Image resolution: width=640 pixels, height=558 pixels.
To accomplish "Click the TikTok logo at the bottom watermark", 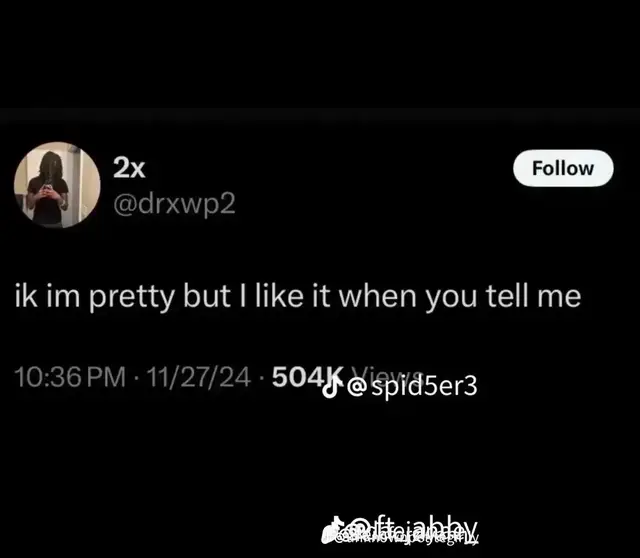I will (333, 530).
